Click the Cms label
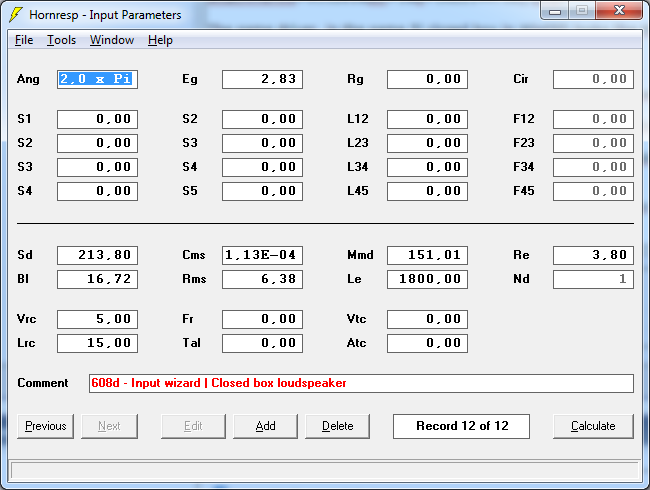This screenshot has width=650, height=490. (194, 255)
